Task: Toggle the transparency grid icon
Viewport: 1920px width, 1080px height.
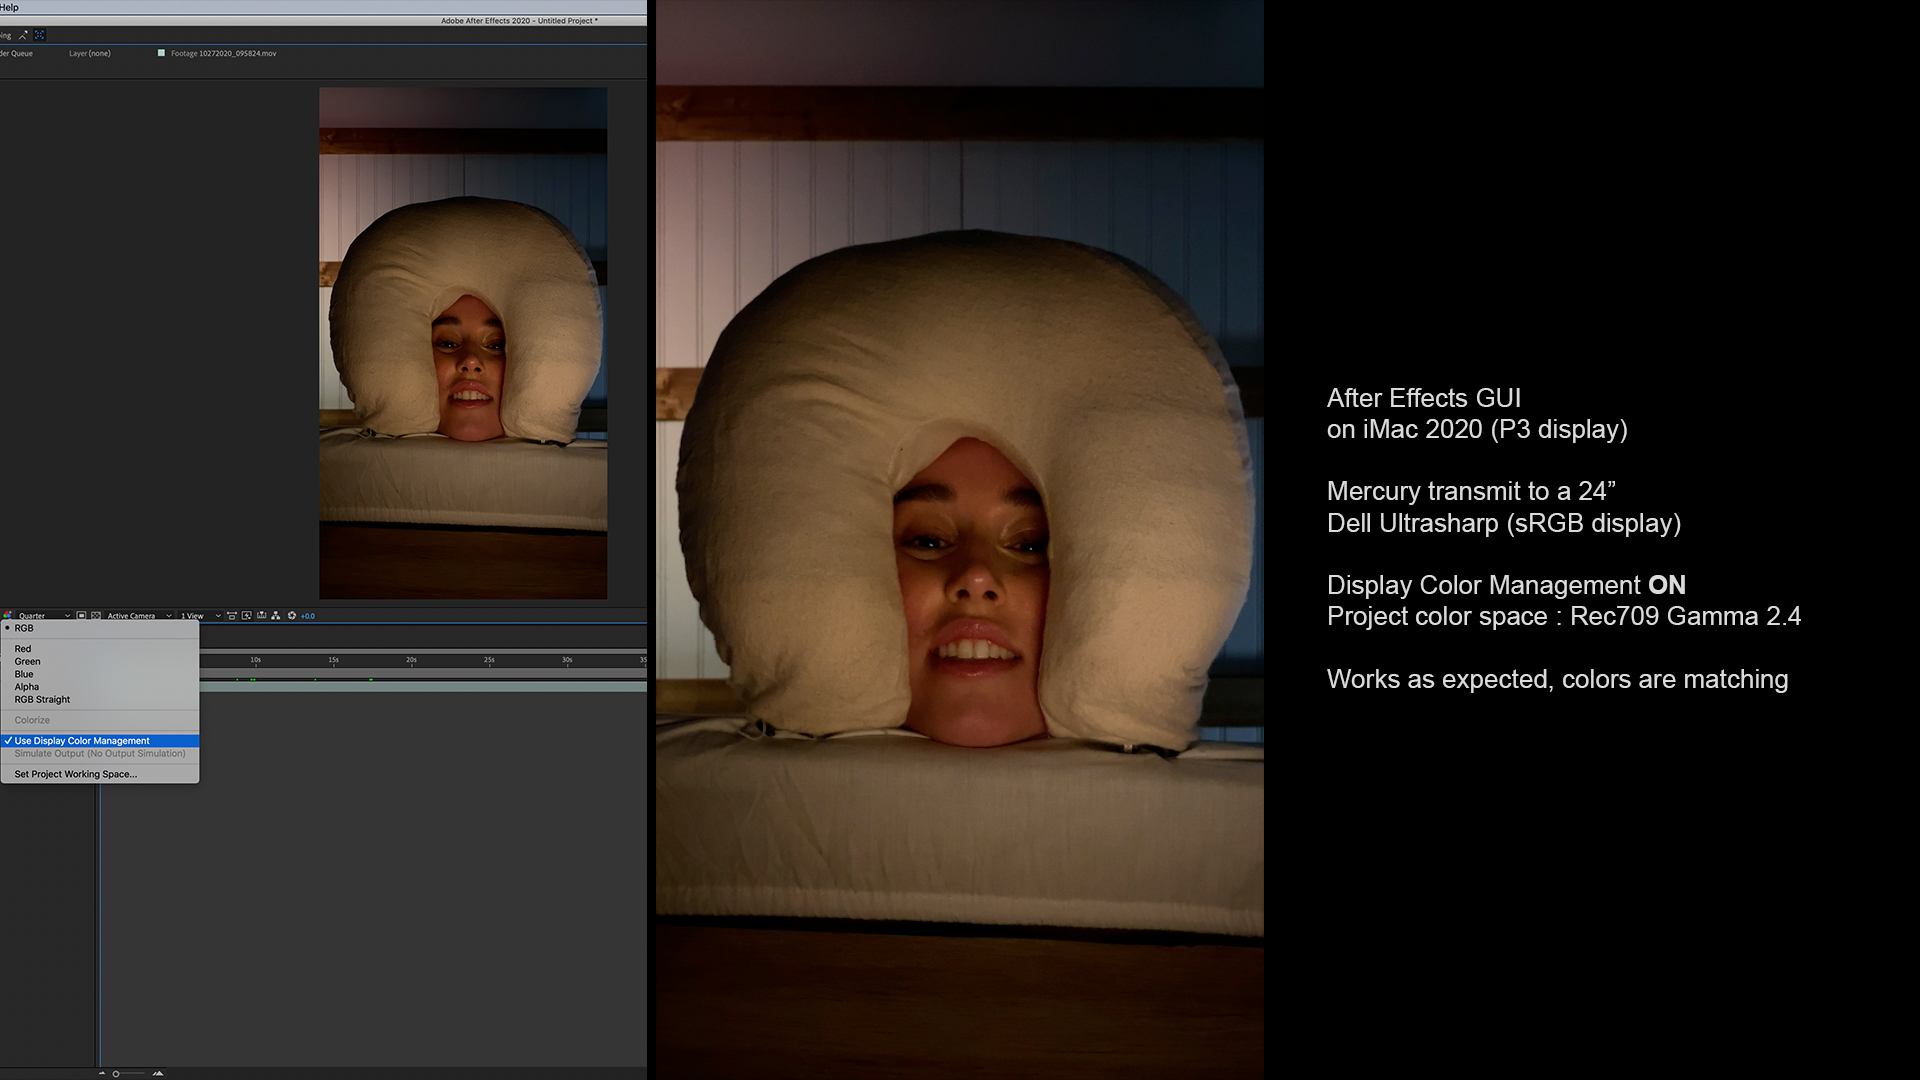Action: pos(96,616)
